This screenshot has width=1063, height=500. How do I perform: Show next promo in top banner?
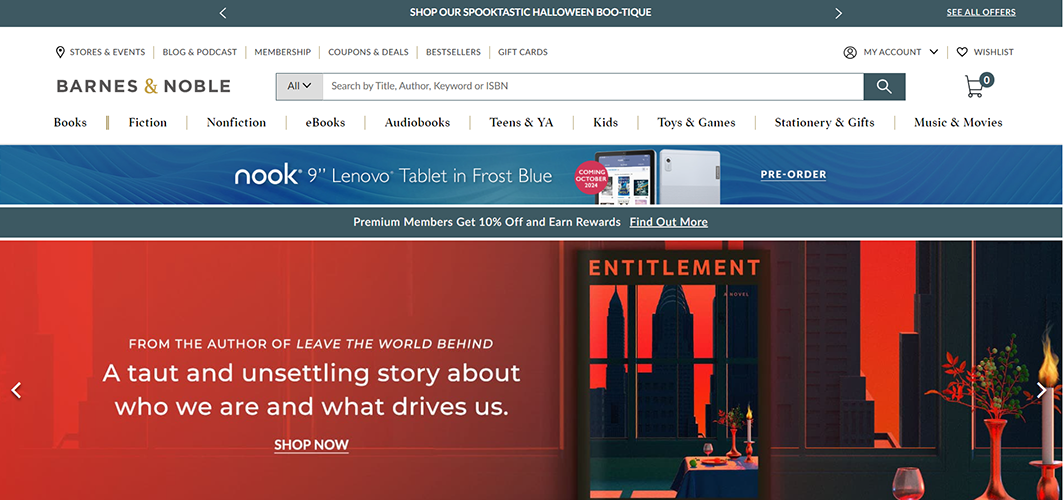point(838,13)
